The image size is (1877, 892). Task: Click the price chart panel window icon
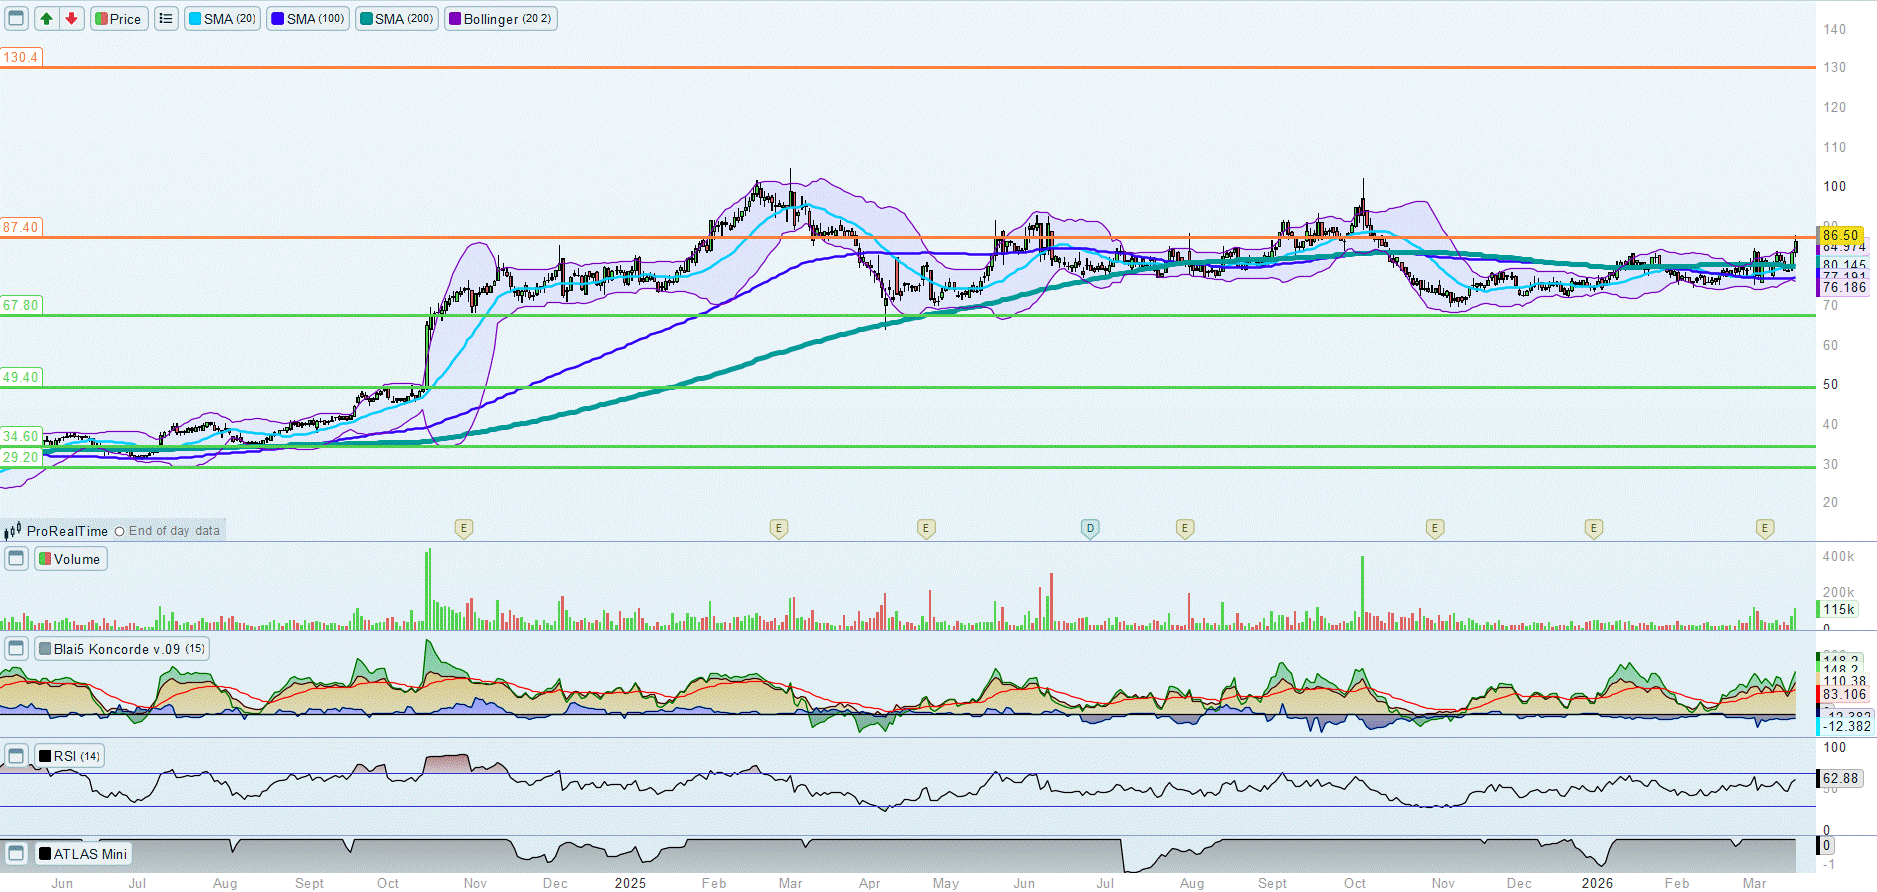coord(16,19)
